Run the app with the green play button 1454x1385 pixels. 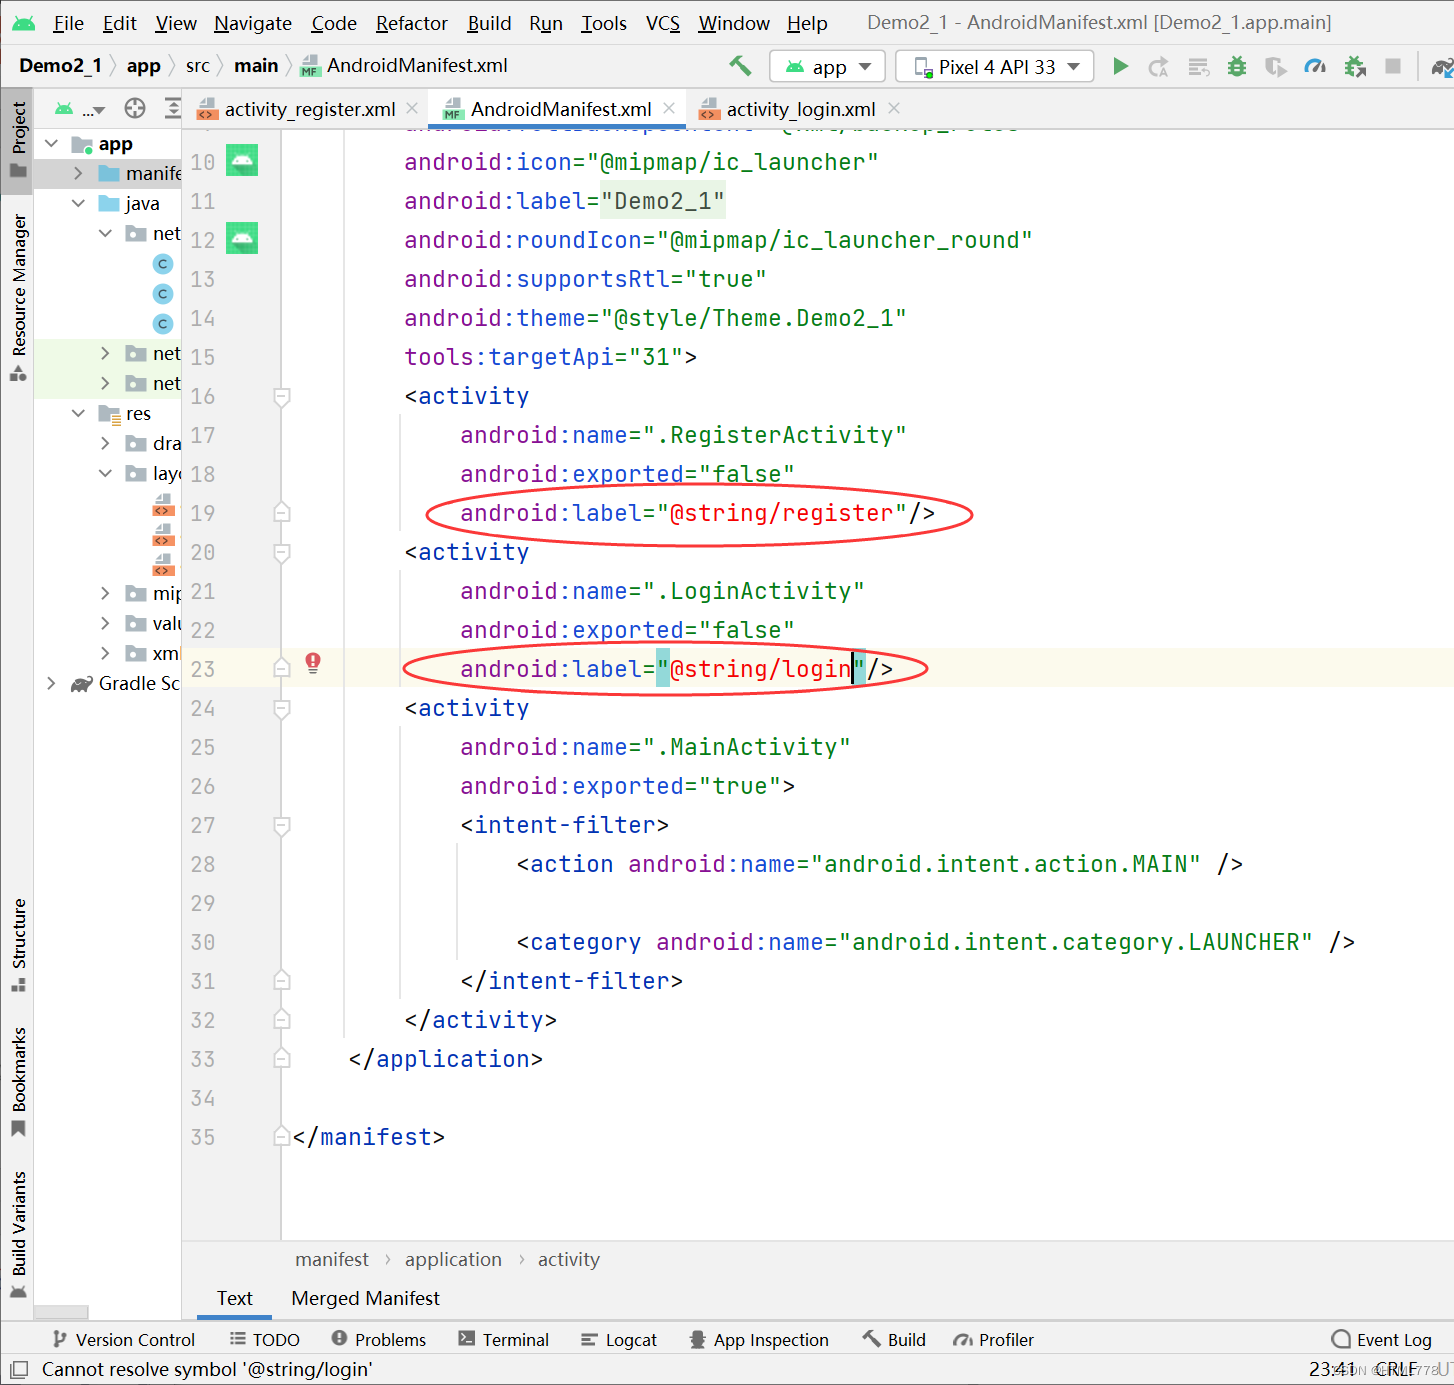(x=1121, y=66)
